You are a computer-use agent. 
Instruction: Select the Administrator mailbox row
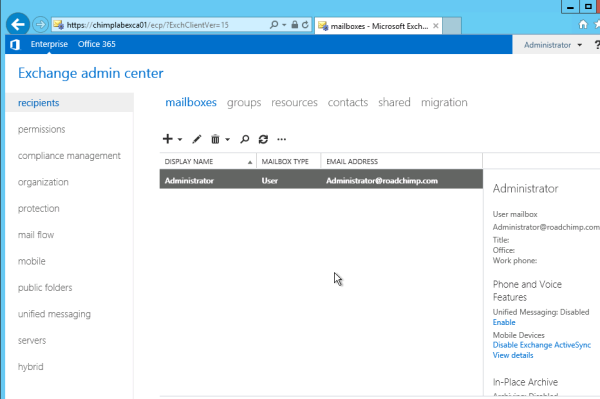point(321,179)
